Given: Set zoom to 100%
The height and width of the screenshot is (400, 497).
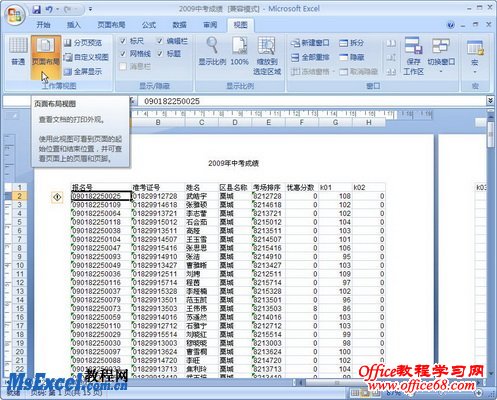Looking at the screenshot, I should 239,51.
